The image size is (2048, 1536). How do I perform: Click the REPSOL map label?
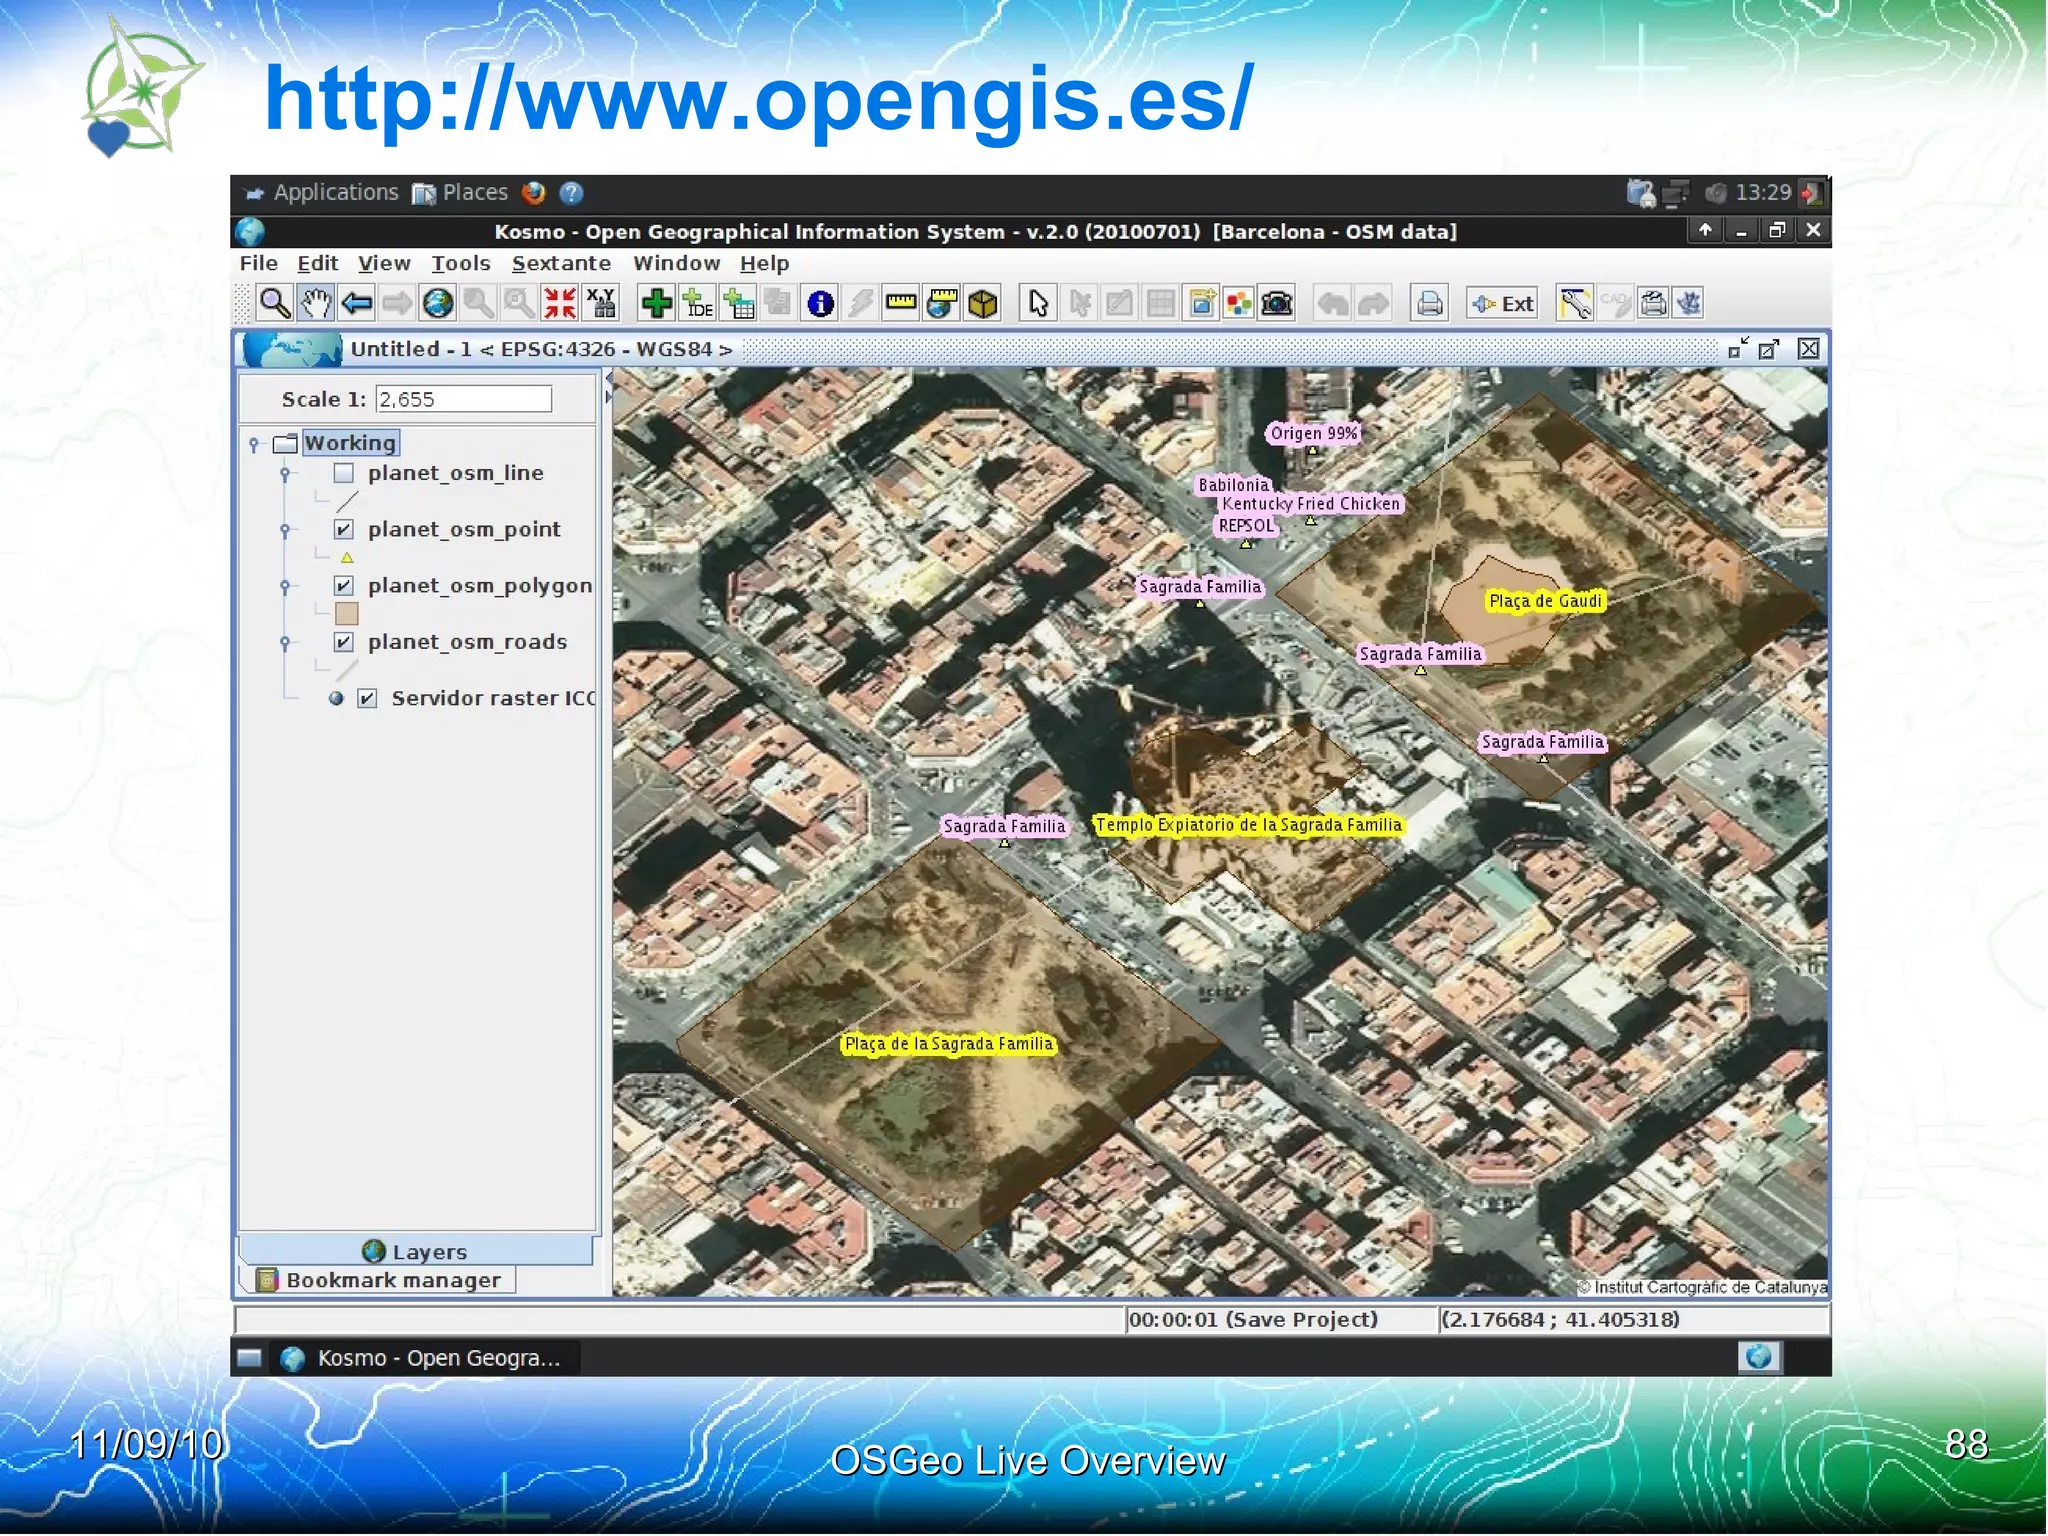coord(1246,526)
